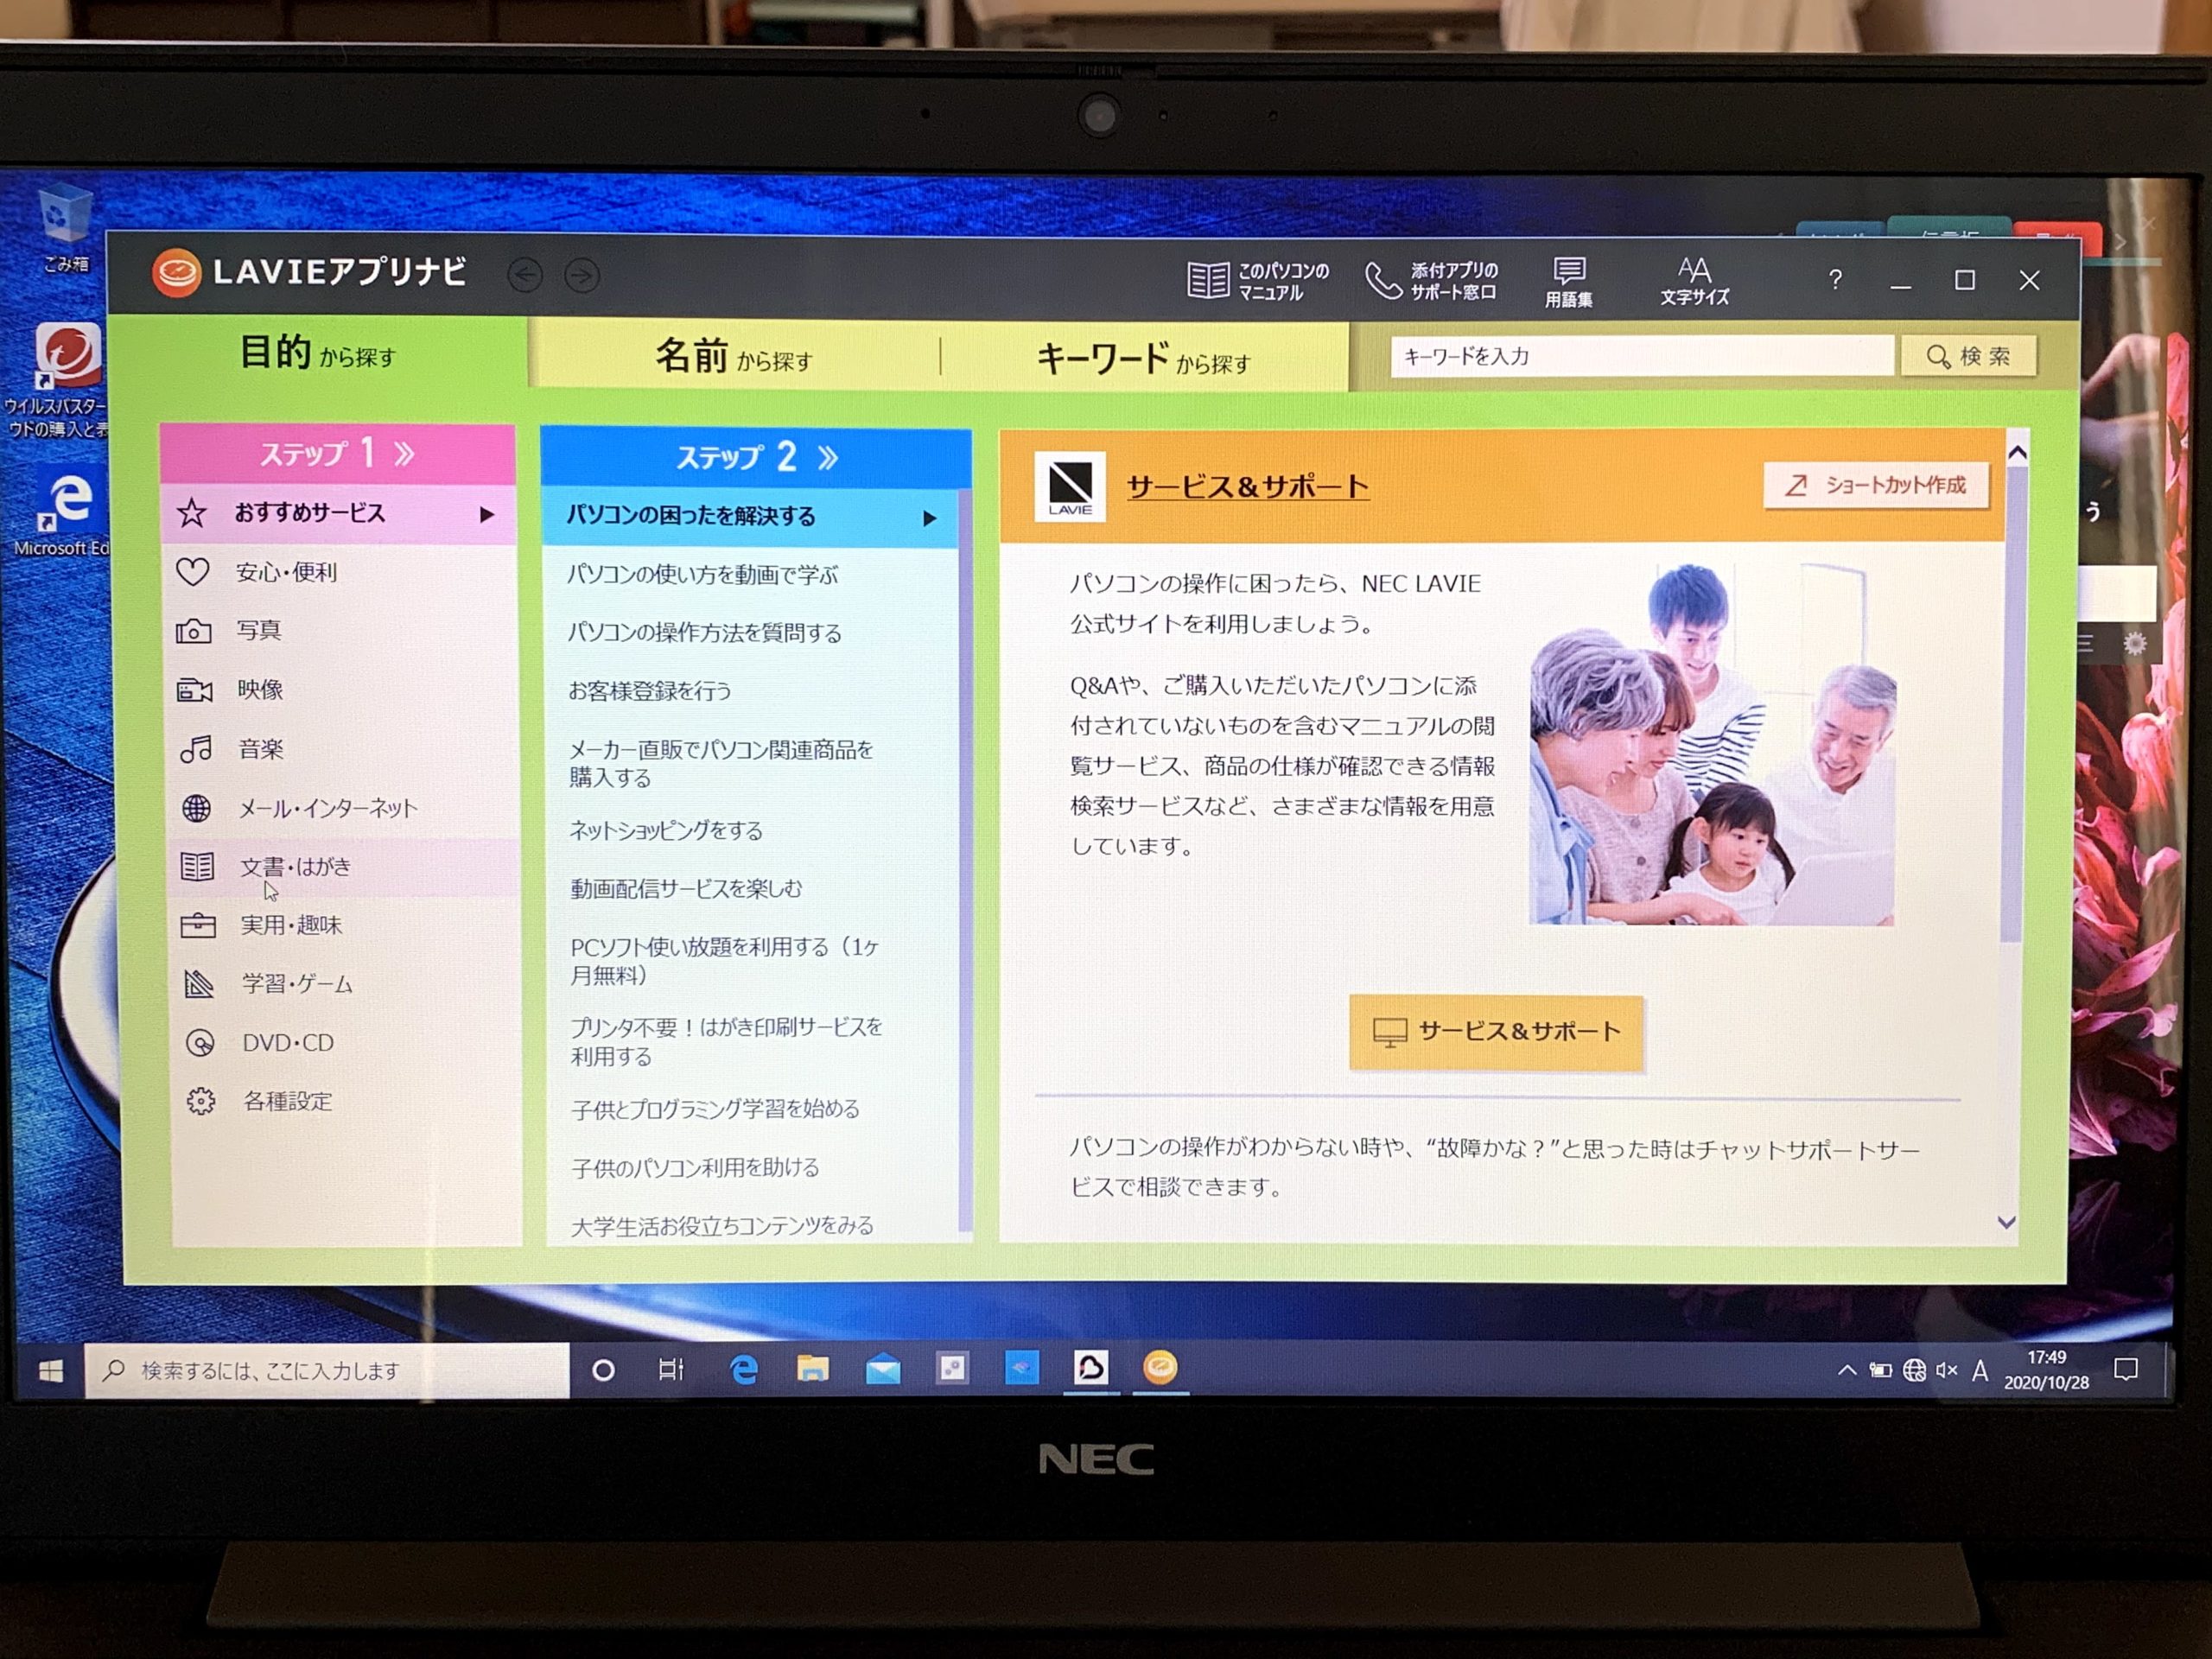This screenshot has width=2212, height=1659.
Task: Expand the おすすめサービス arrow
Action: [487, 515]
